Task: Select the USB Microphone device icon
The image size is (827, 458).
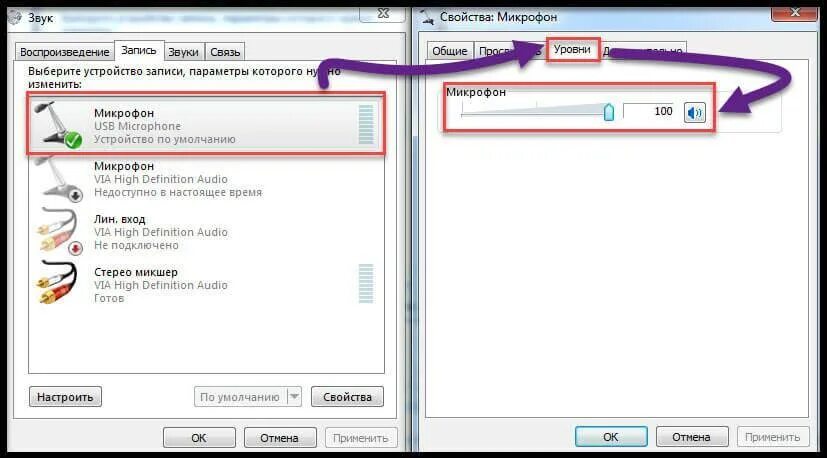Action: point(57,123)
